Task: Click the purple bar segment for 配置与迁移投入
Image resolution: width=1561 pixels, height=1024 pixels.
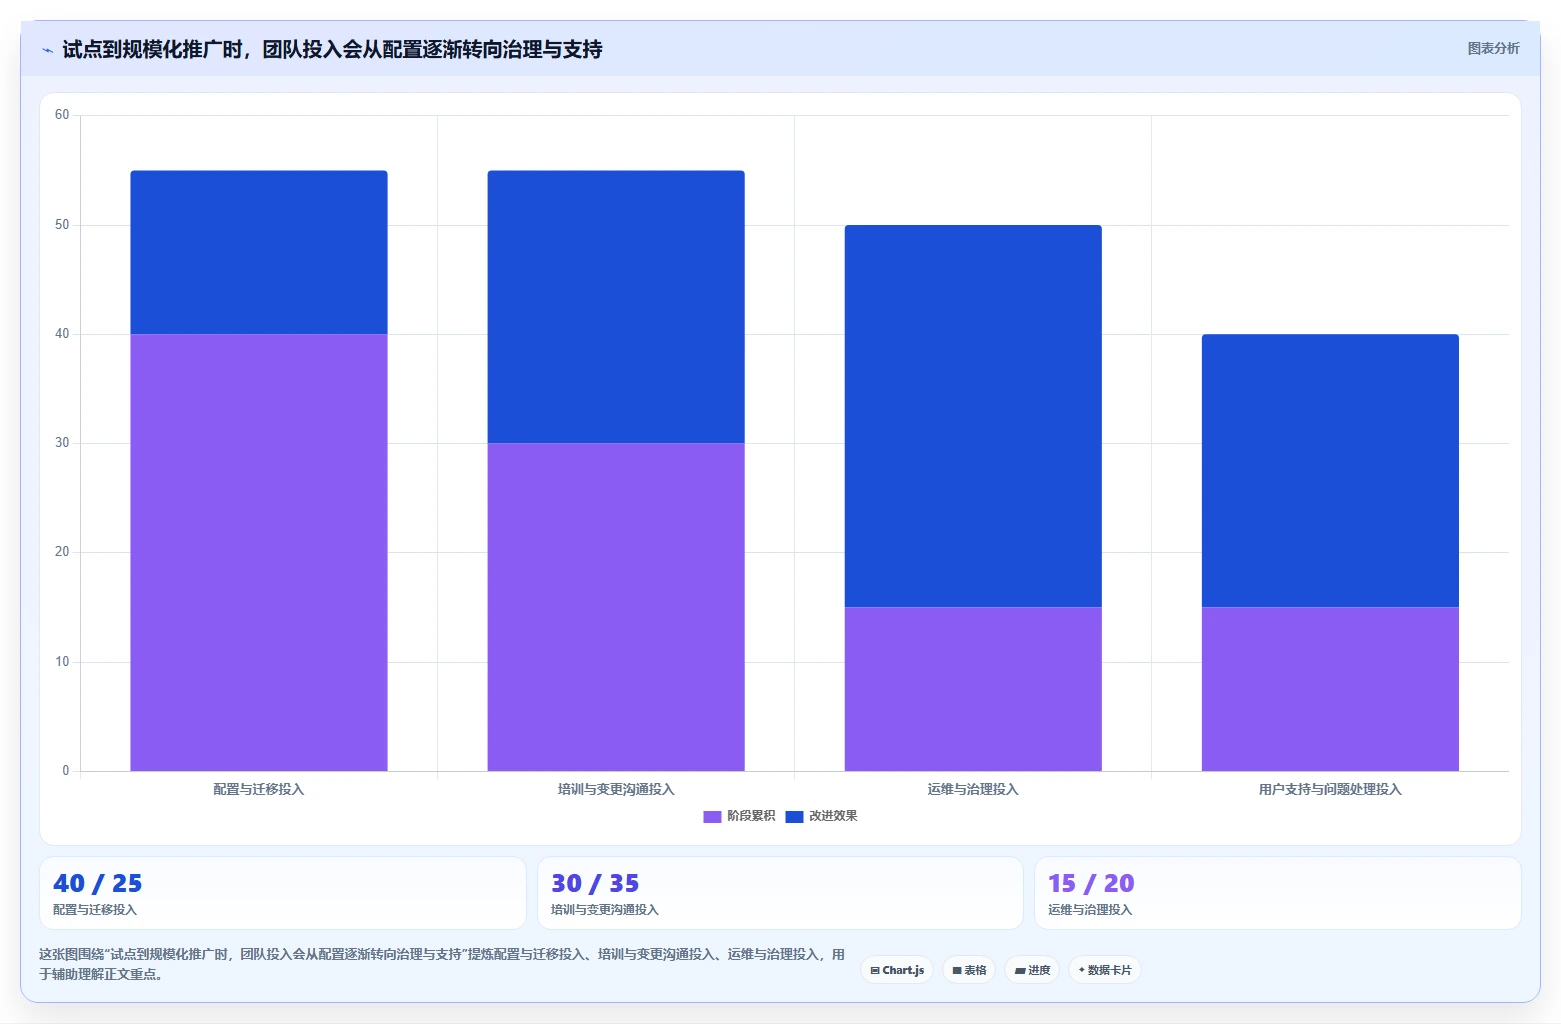Action: [x=259, y=552]
